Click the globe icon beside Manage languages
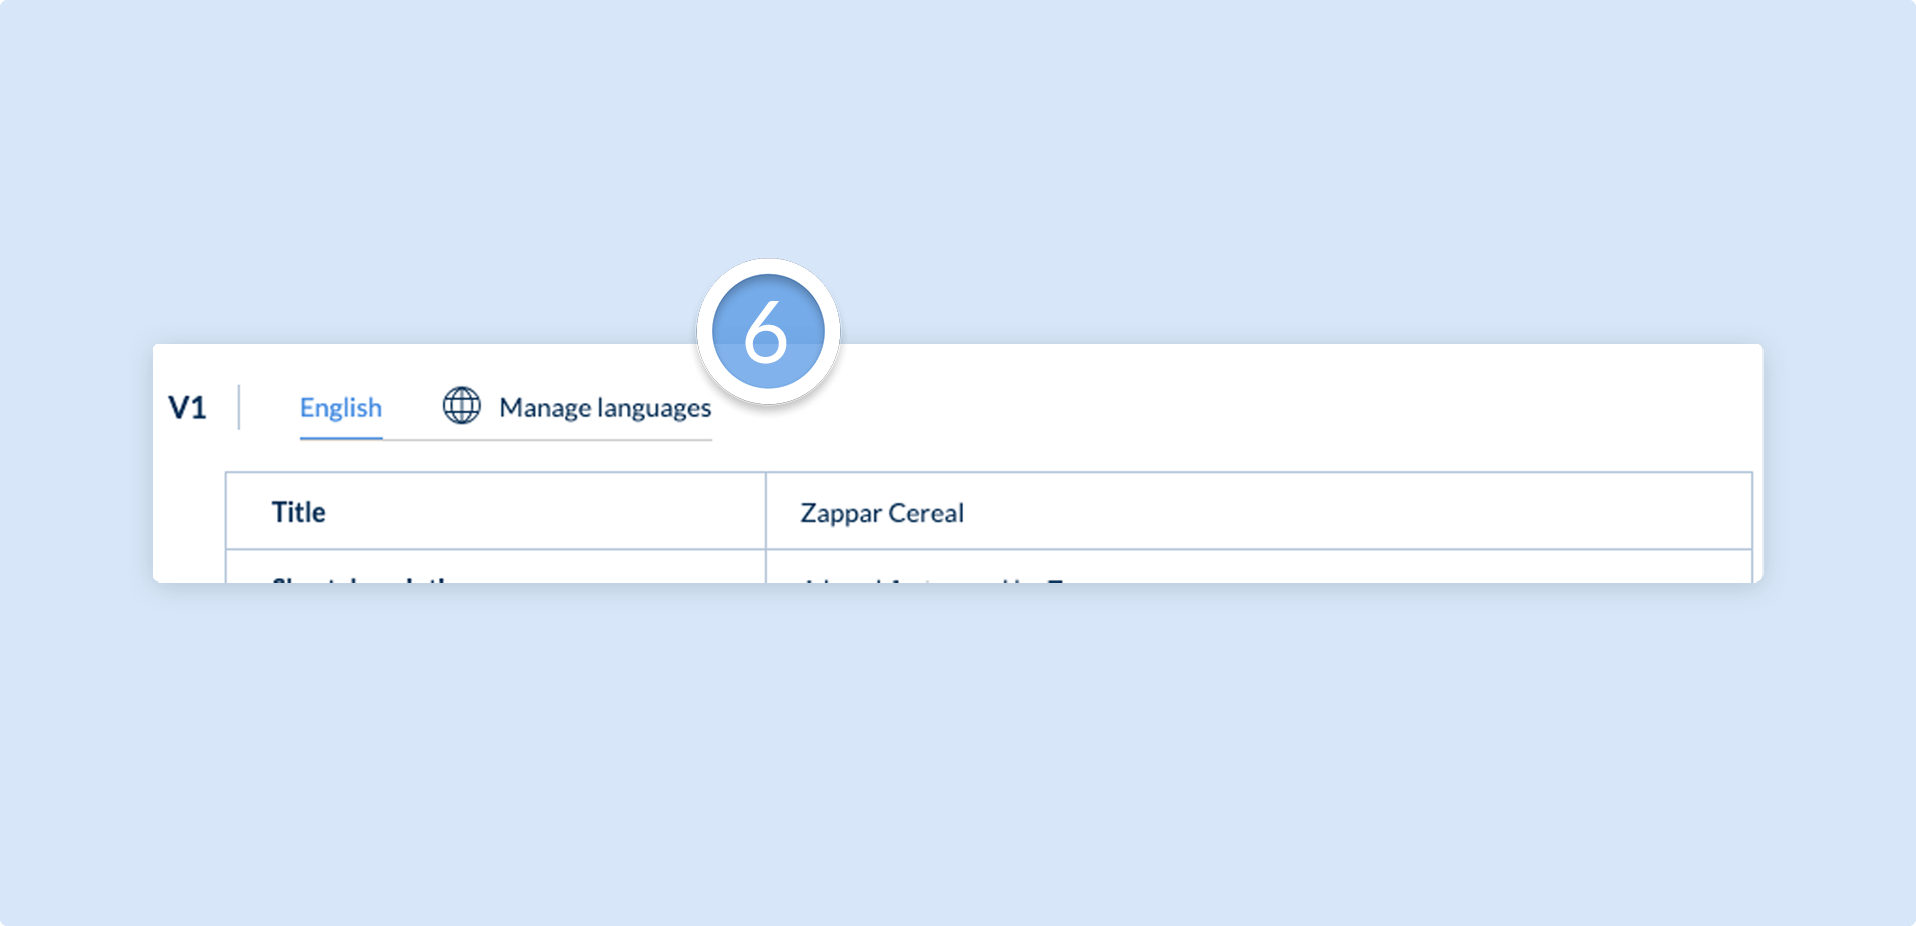The image size is (1916, 926). (x=462, y=406)
